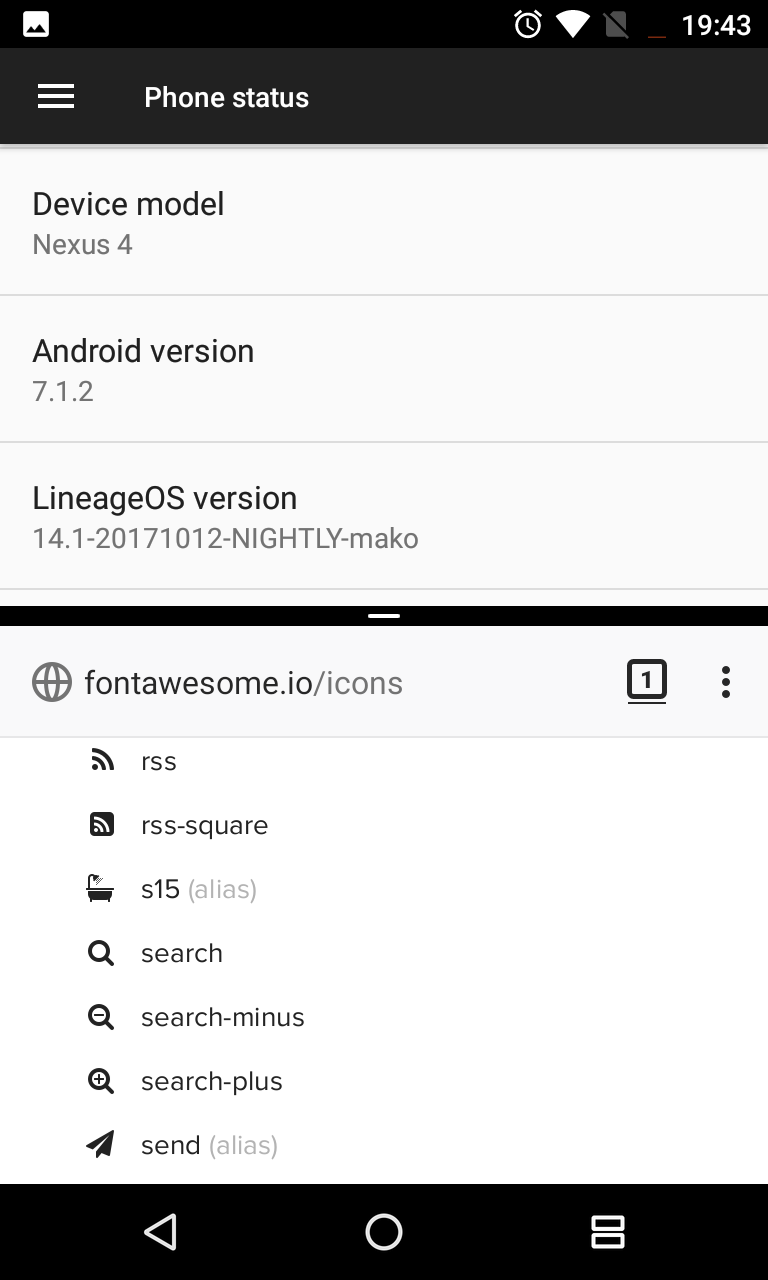Image resolution: width=768 pixels, height=1280 pixels.
Task: Select the rss feed icon in the list
Action: point(101,760)
